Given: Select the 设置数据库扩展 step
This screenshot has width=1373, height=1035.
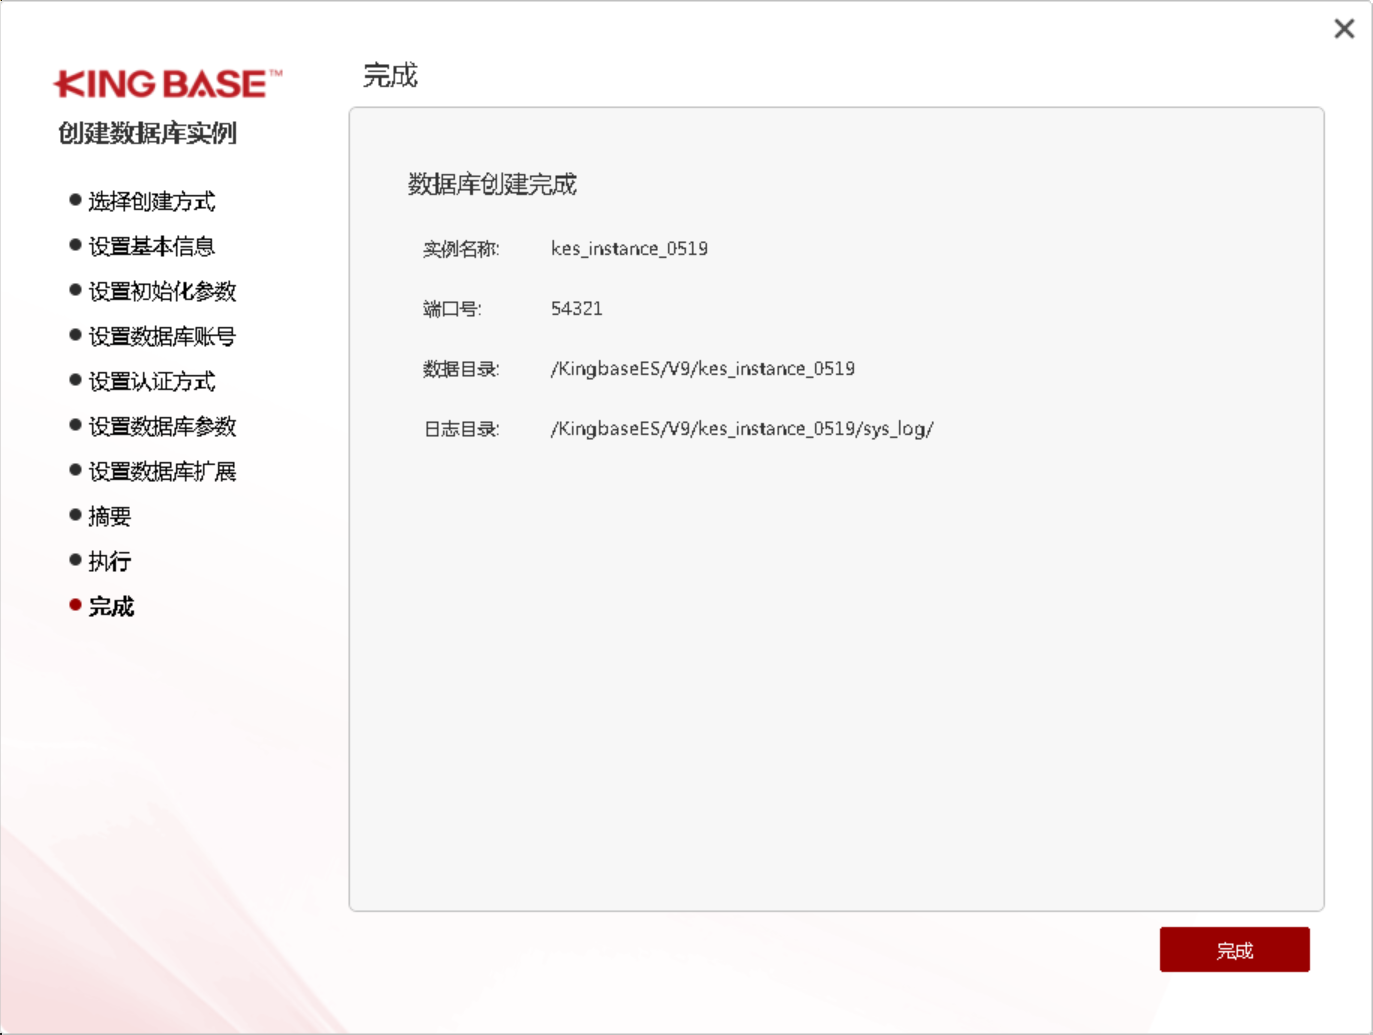Looking at the screenshot, I should 162,471.
